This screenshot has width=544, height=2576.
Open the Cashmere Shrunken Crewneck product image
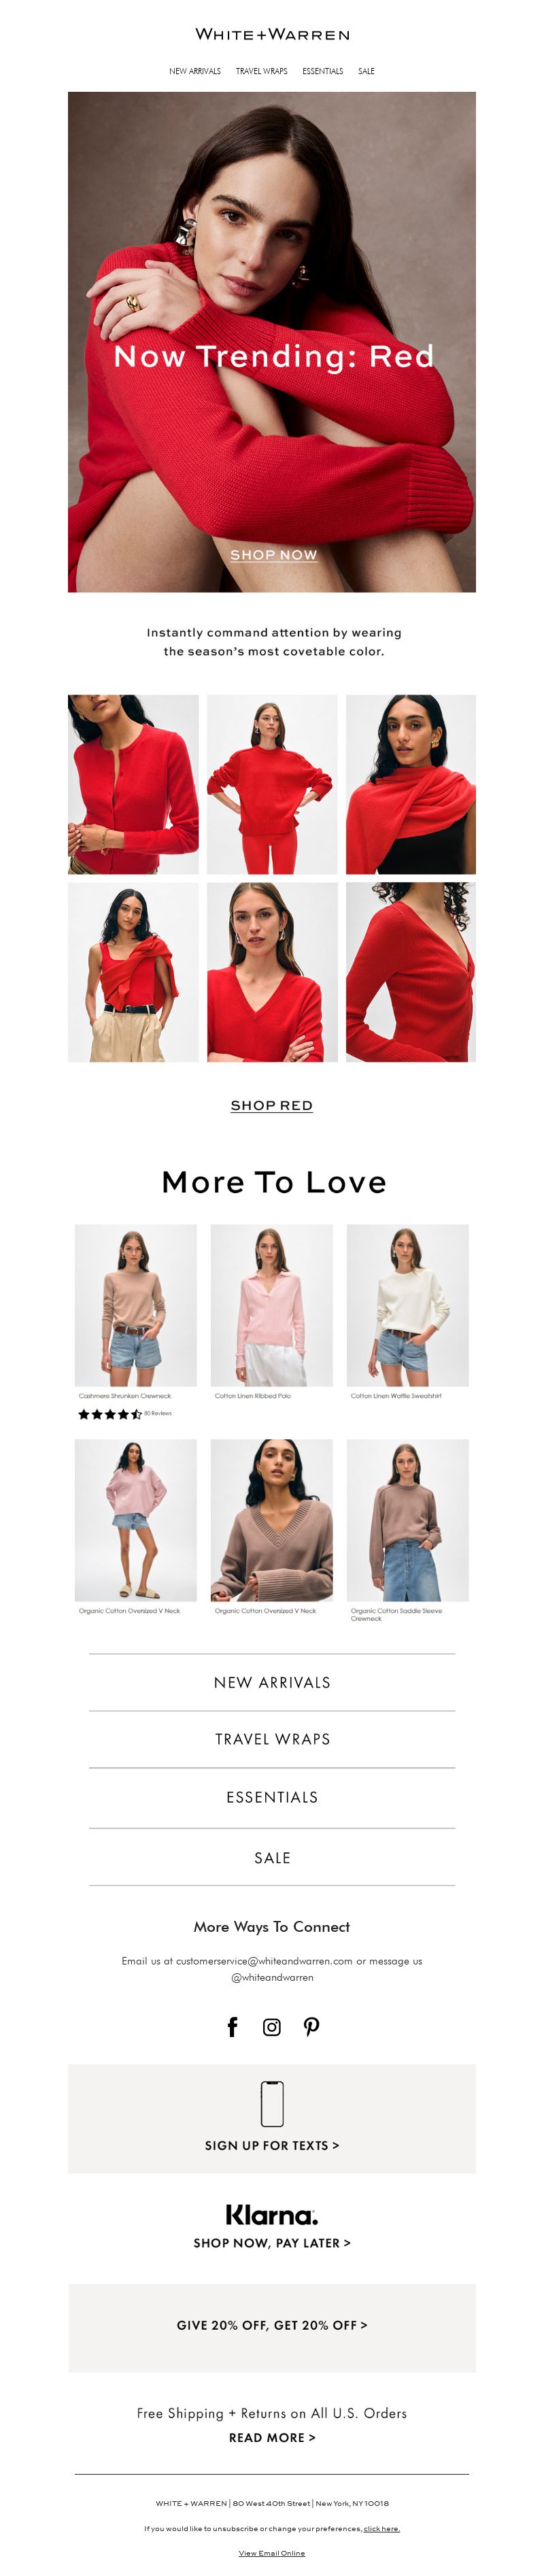[136, 1305]
